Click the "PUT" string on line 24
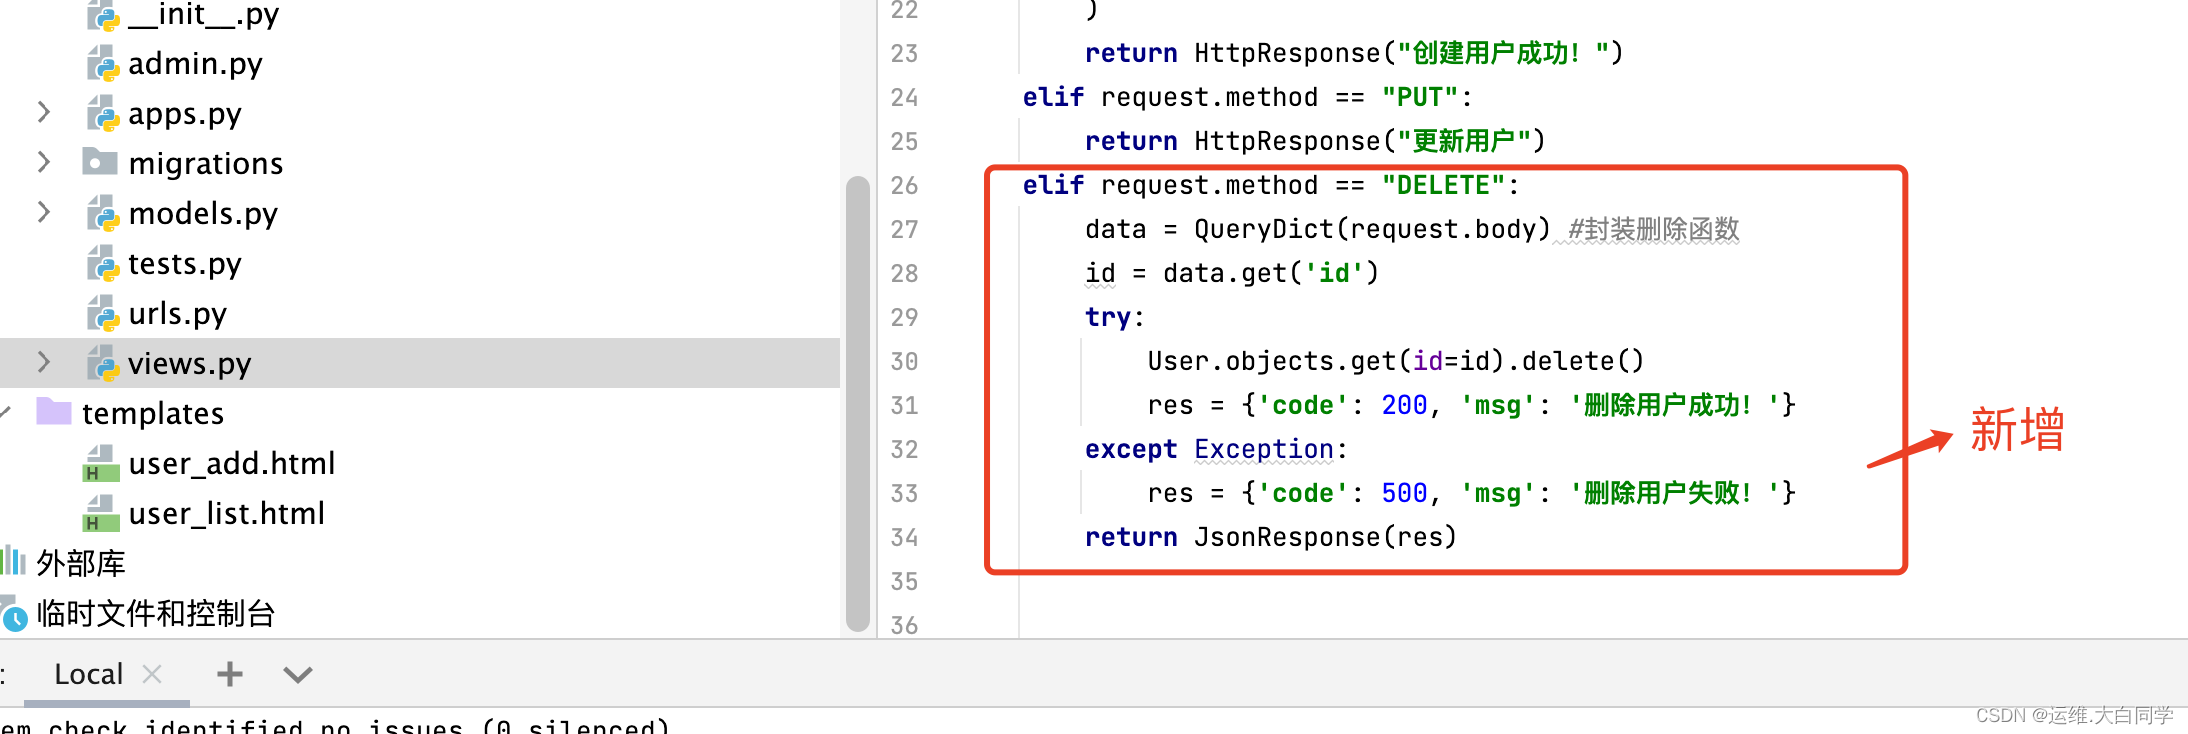Viewport: 2188px width, 734px height. pos(1420,97)
